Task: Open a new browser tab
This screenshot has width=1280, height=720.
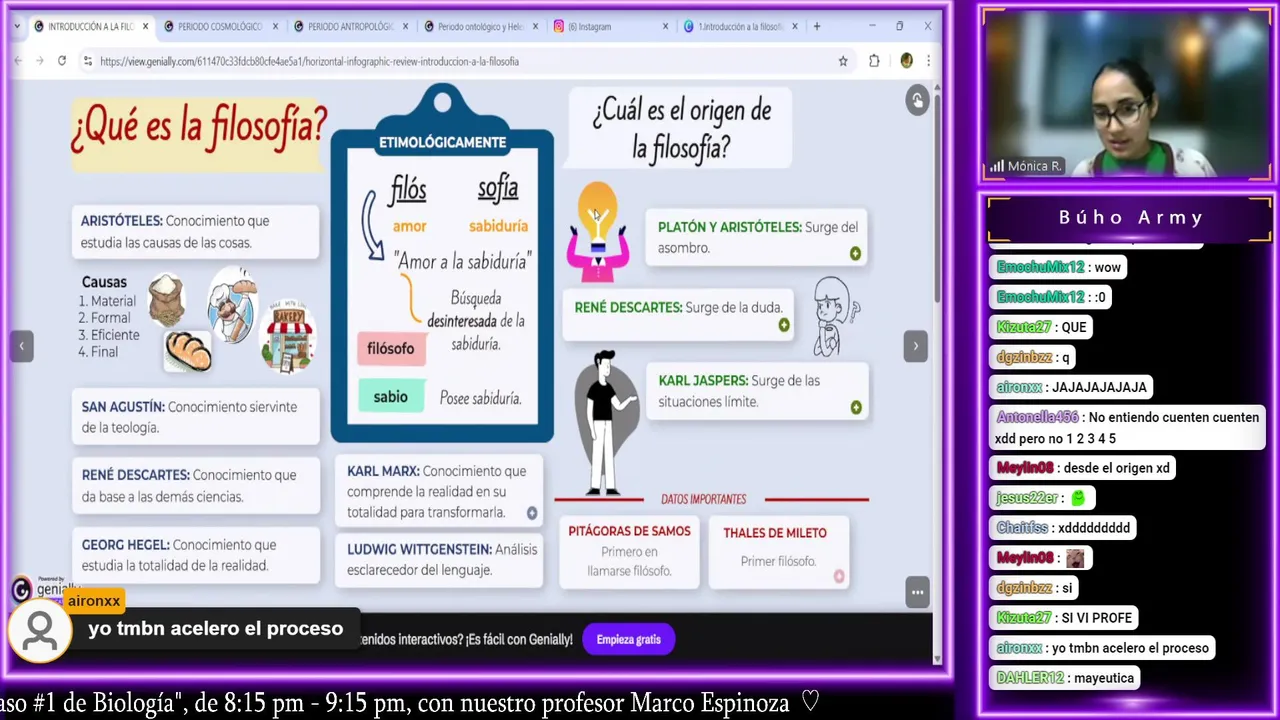Action: click(x=817, y=27)
